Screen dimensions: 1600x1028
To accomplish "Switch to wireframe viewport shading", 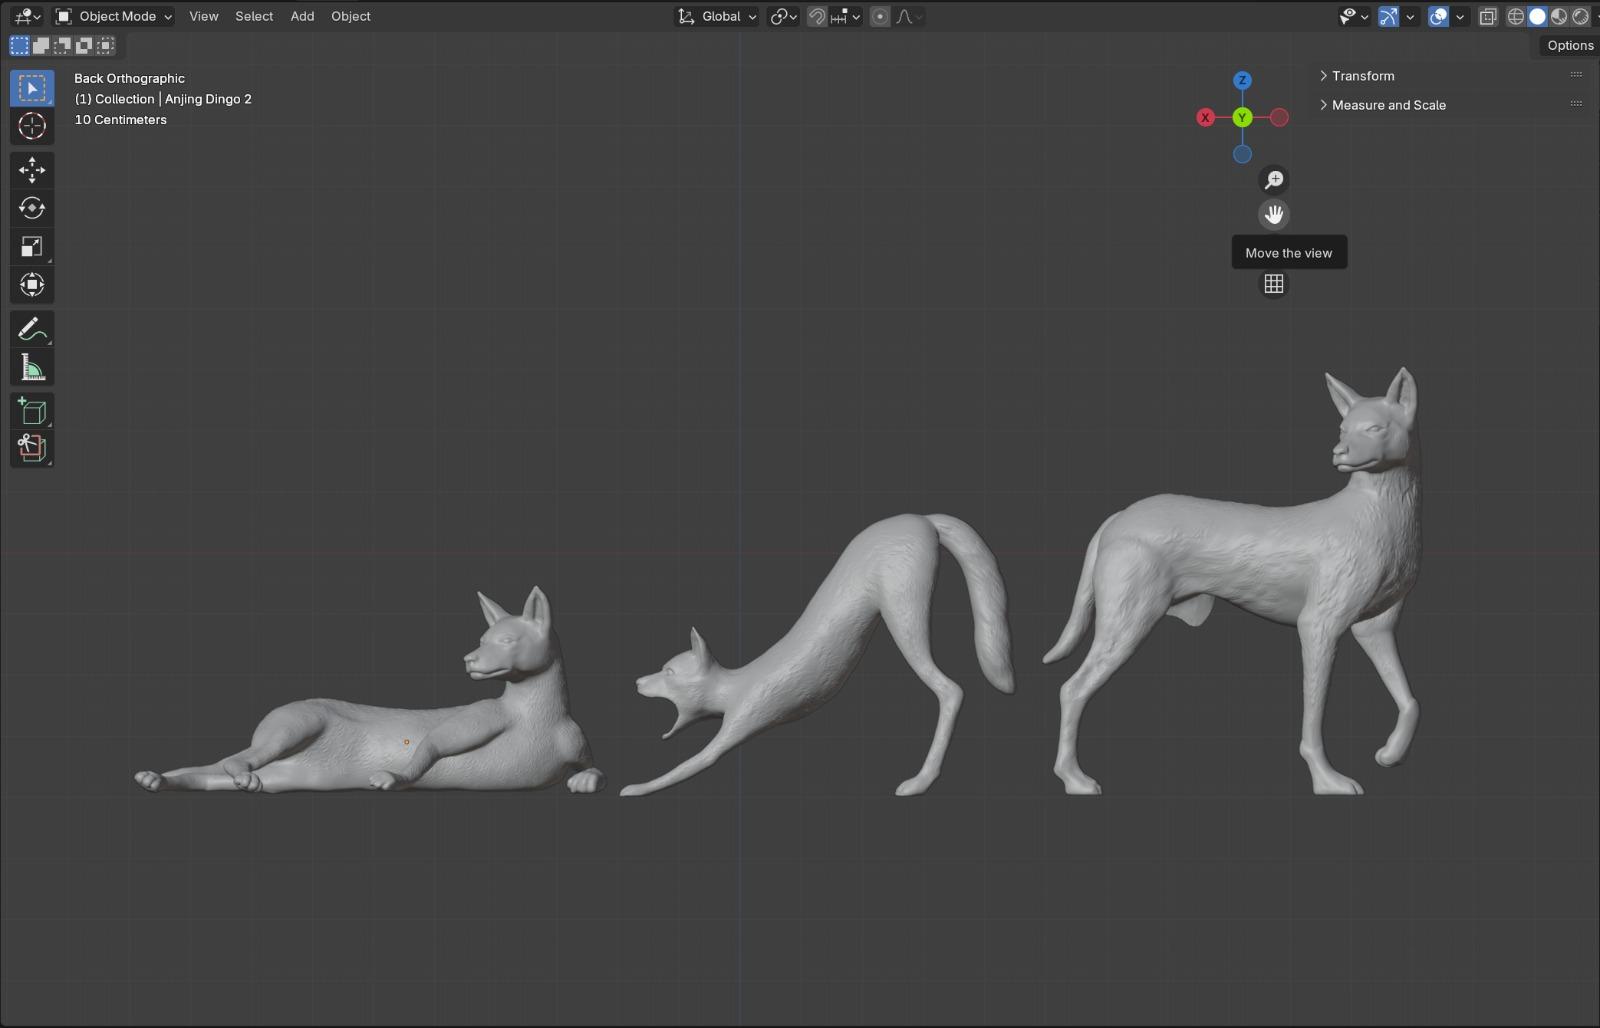I will [1516, 16].
